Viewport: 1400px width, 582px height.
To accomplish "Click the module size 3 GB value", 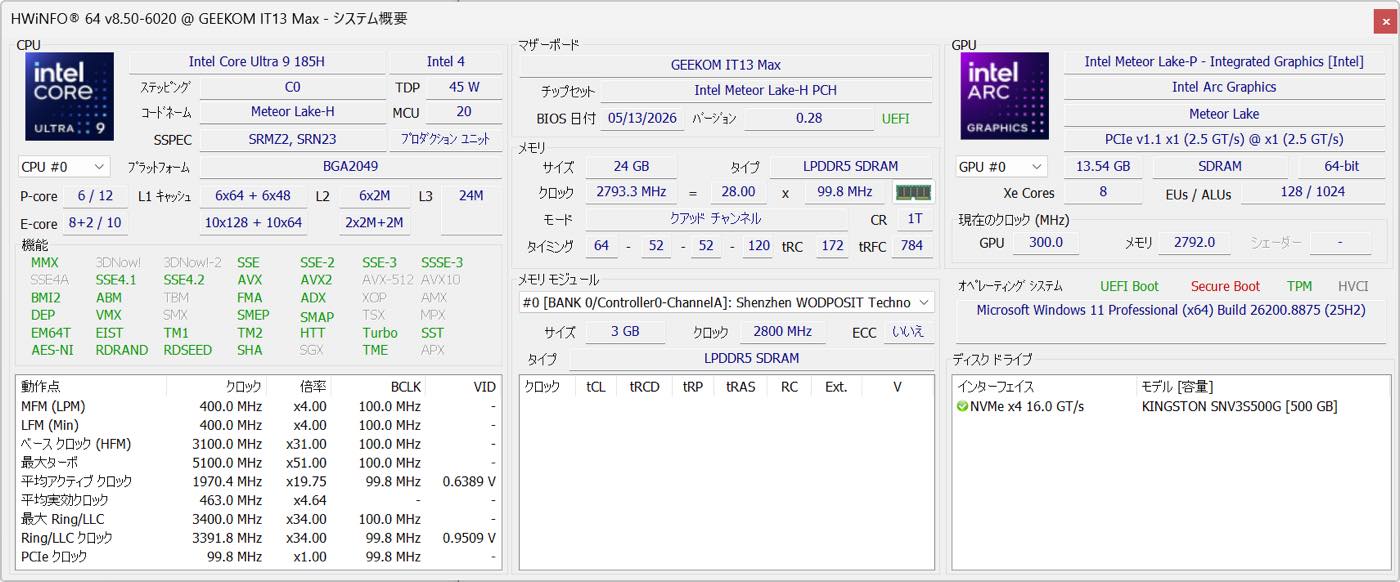I will pyautogui.click(x=625, y=331).
